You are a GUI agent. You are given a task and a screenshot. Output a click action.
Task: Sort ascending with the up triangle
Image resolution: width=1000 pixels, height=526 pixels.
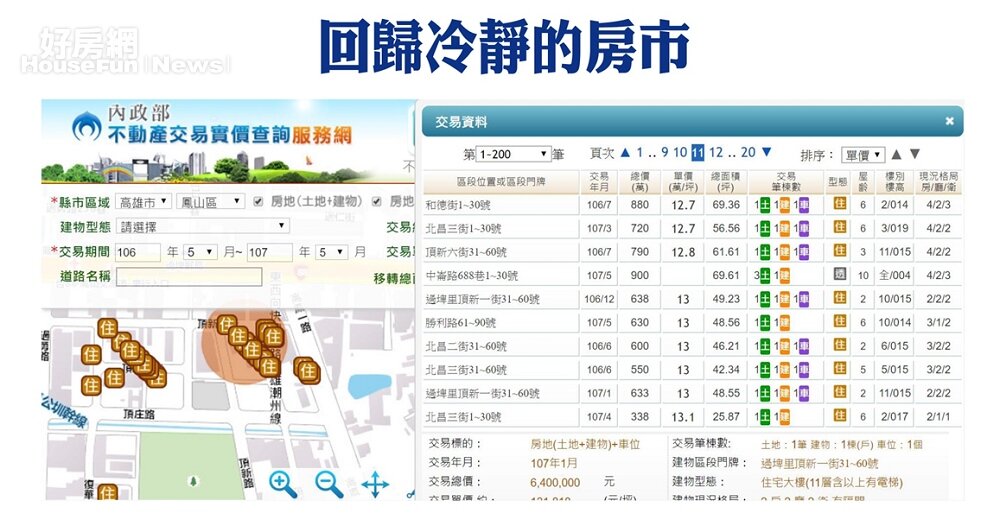tap(897, 154)
